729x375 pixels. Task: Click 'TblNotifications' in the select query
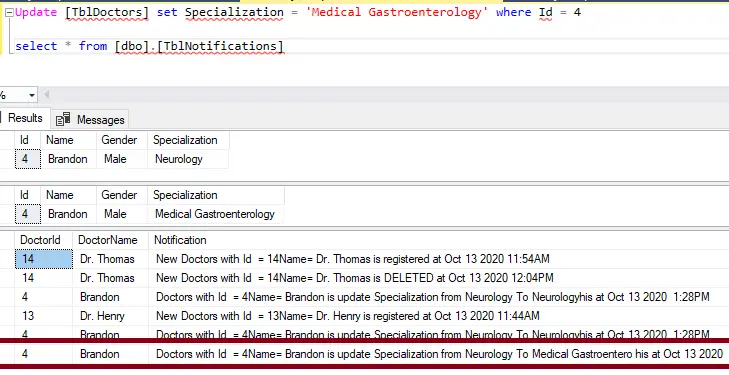click(220, 46)
